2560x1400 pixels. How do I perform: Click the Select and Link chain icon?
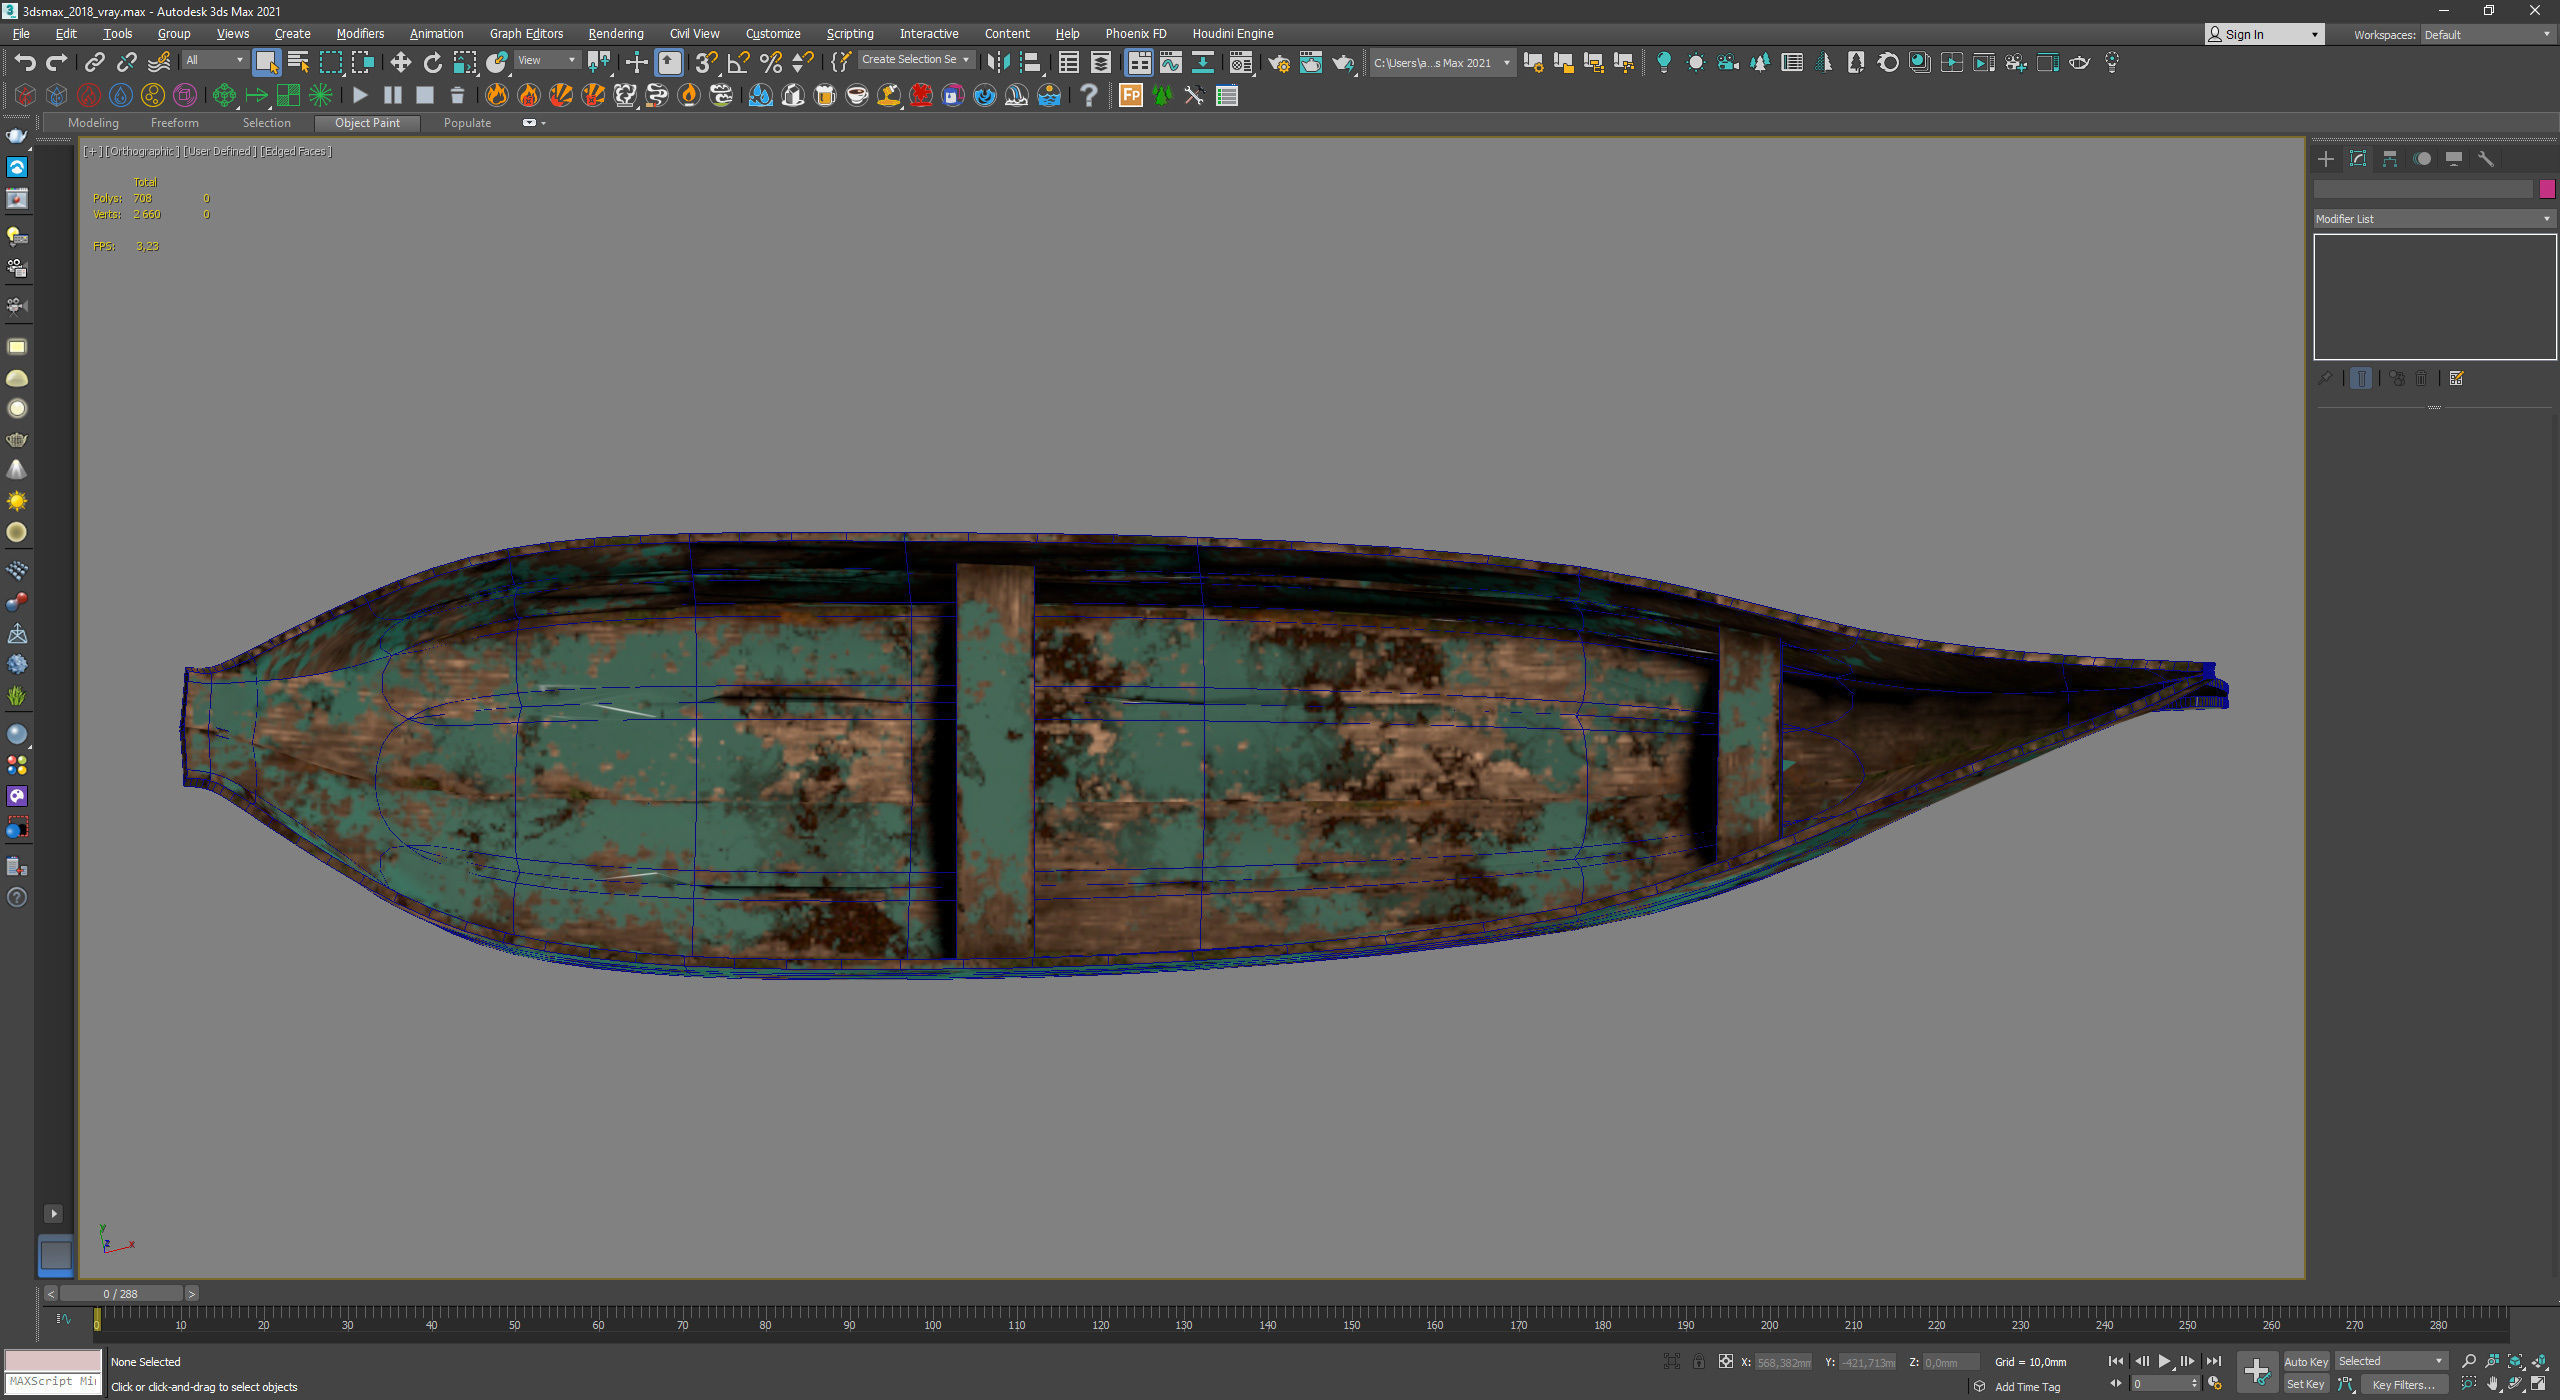coord(94,63)
